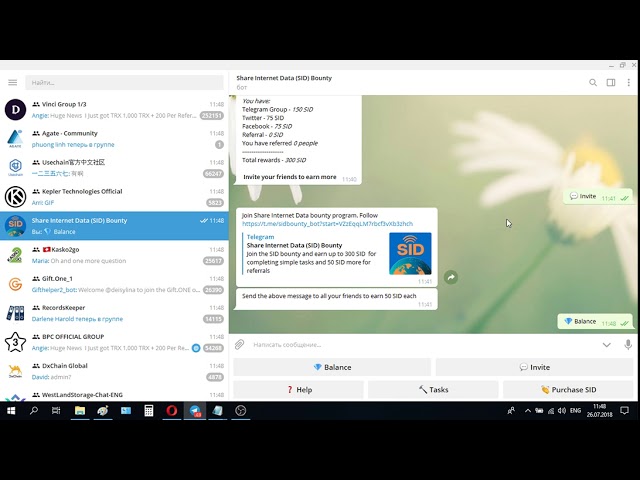Screen dimensions: 640x480
Task: Select the Tasks bot button
Action: click(x=433, y=390)
